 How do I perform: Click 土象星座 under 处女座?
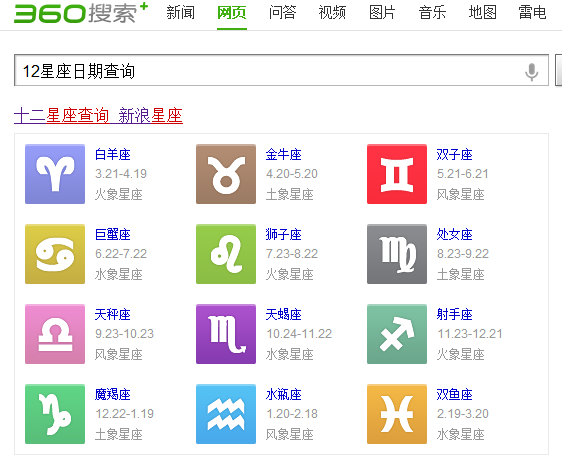tap(461, 274)
